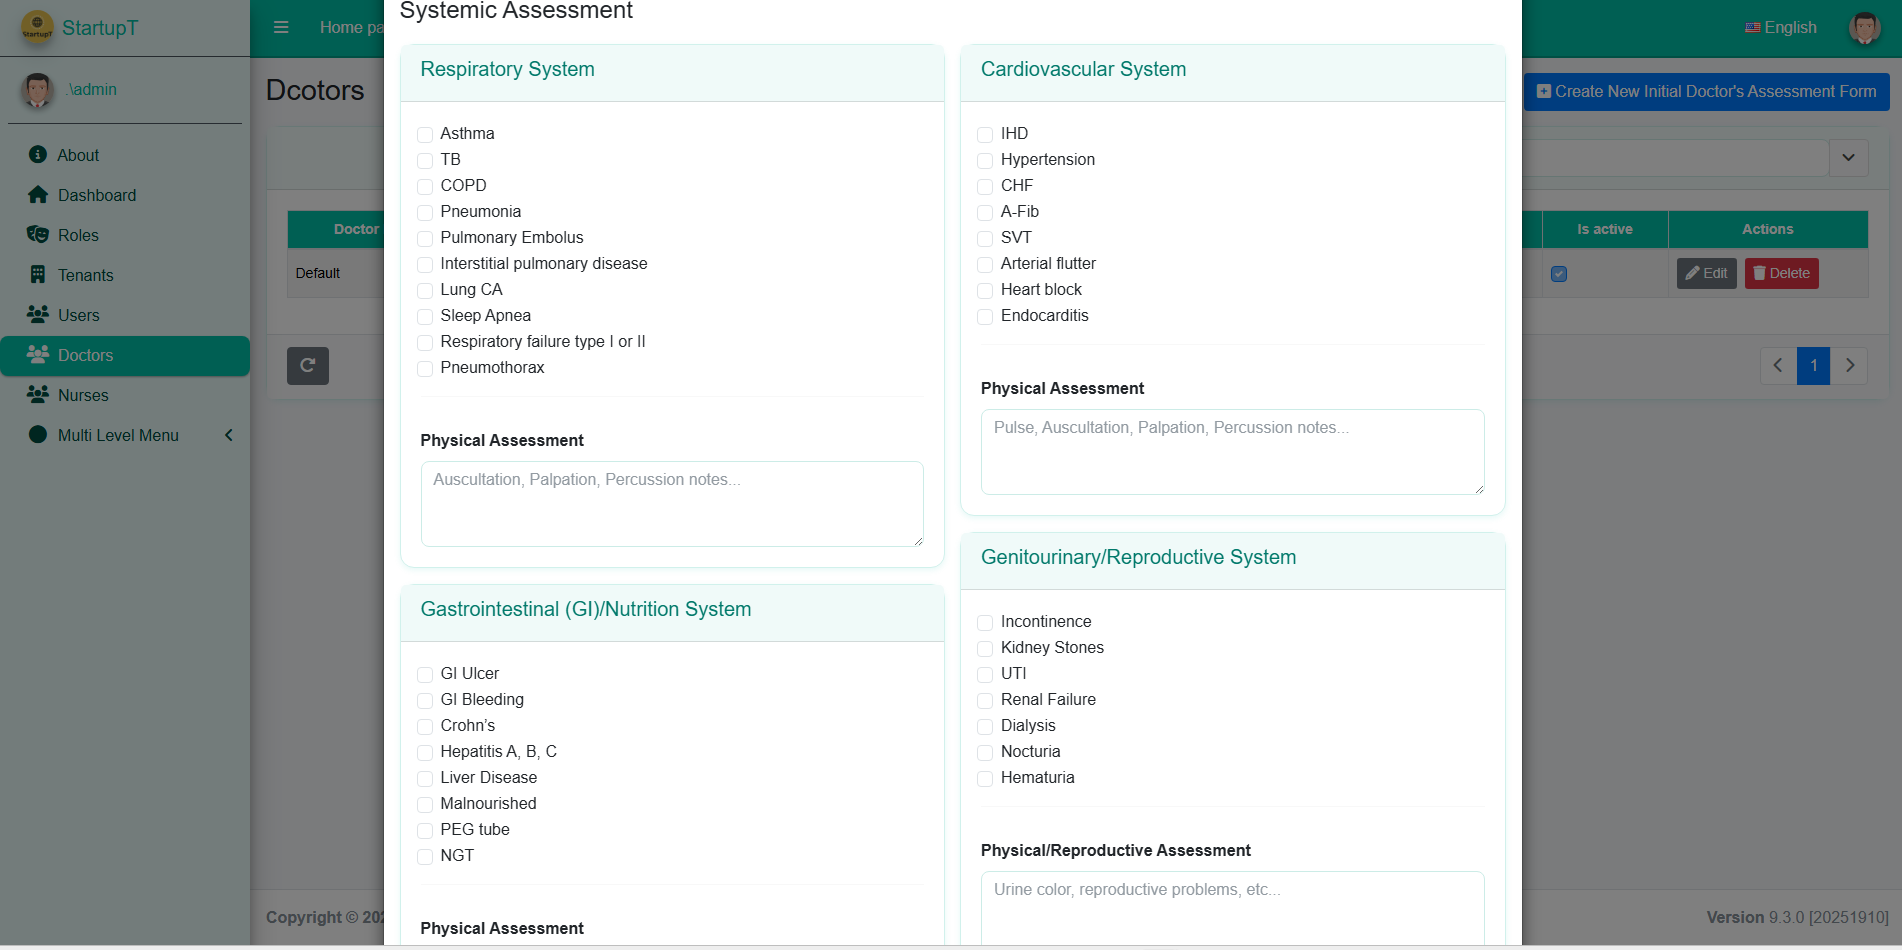1902x950 pixels.
Task: Open Tenants building icon
Action: click(x=38, y=275)
